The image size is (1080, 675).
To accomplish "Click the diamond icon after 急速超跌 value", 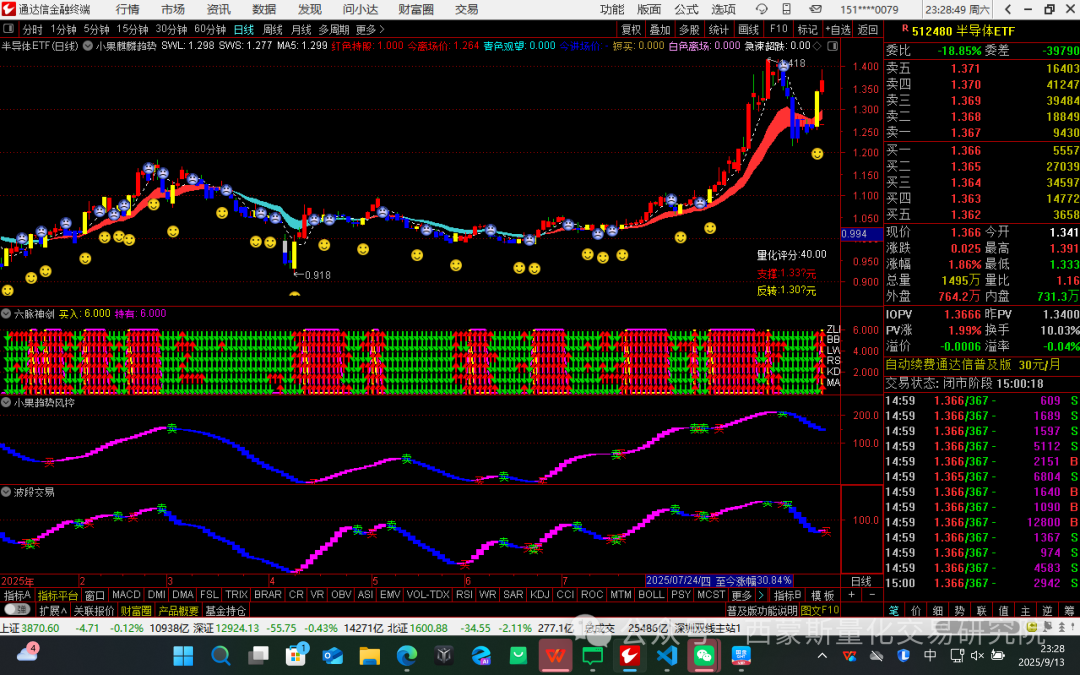I will tap(818, 46).
